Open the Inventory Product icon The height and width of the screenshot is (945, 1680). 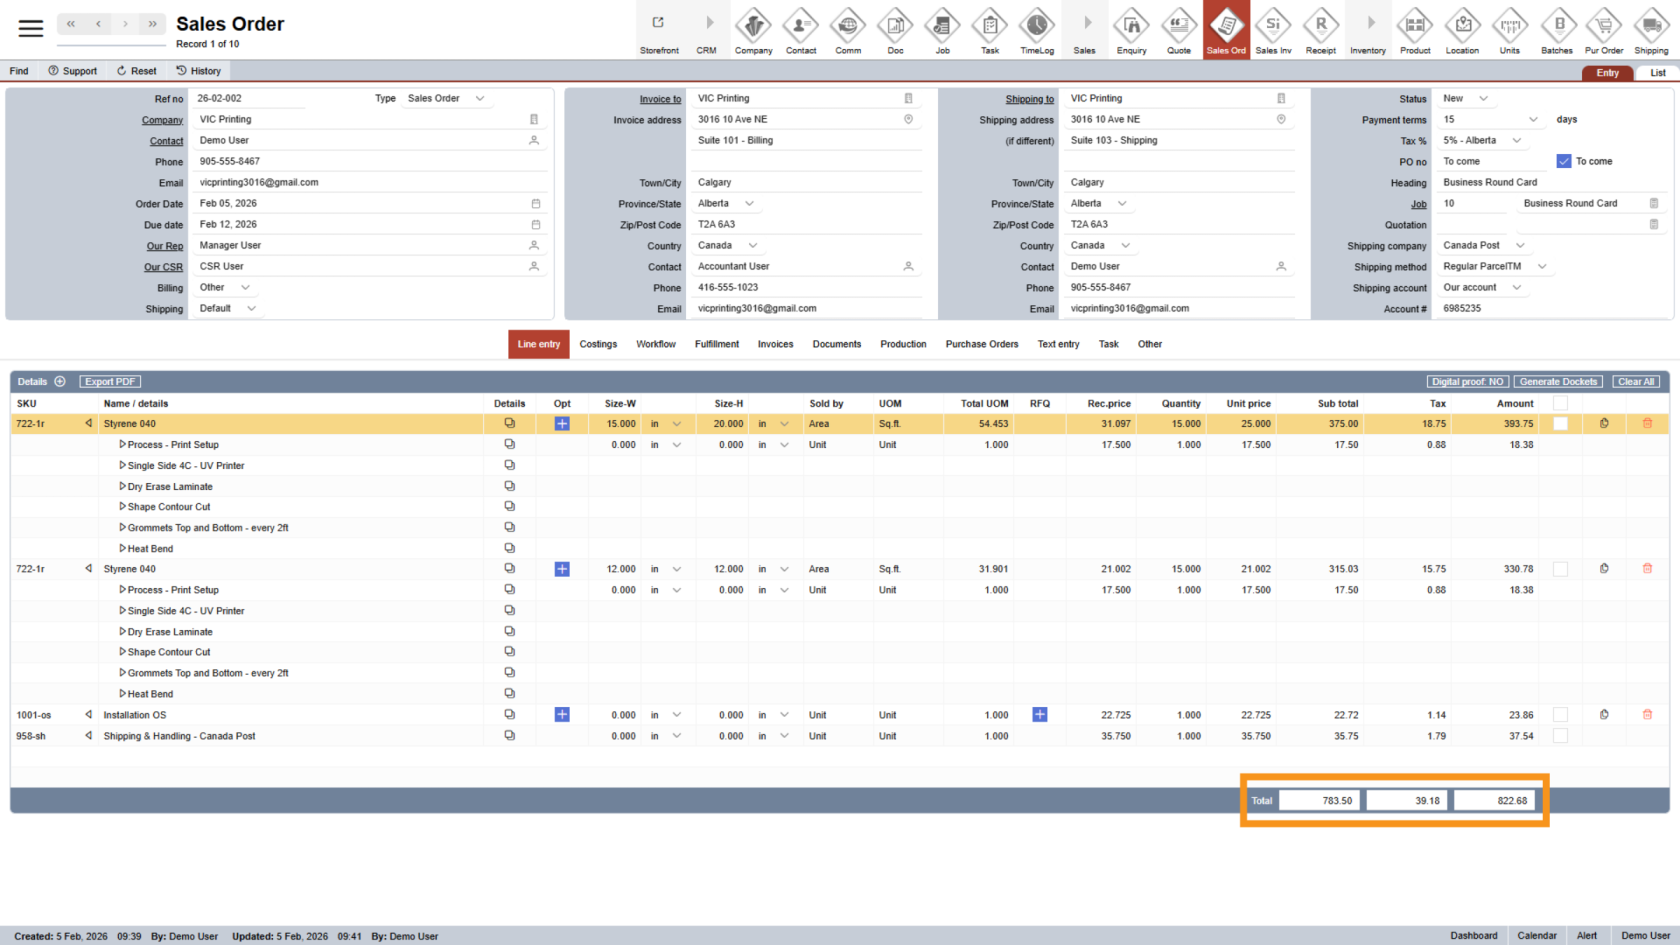click(1415, 31)
